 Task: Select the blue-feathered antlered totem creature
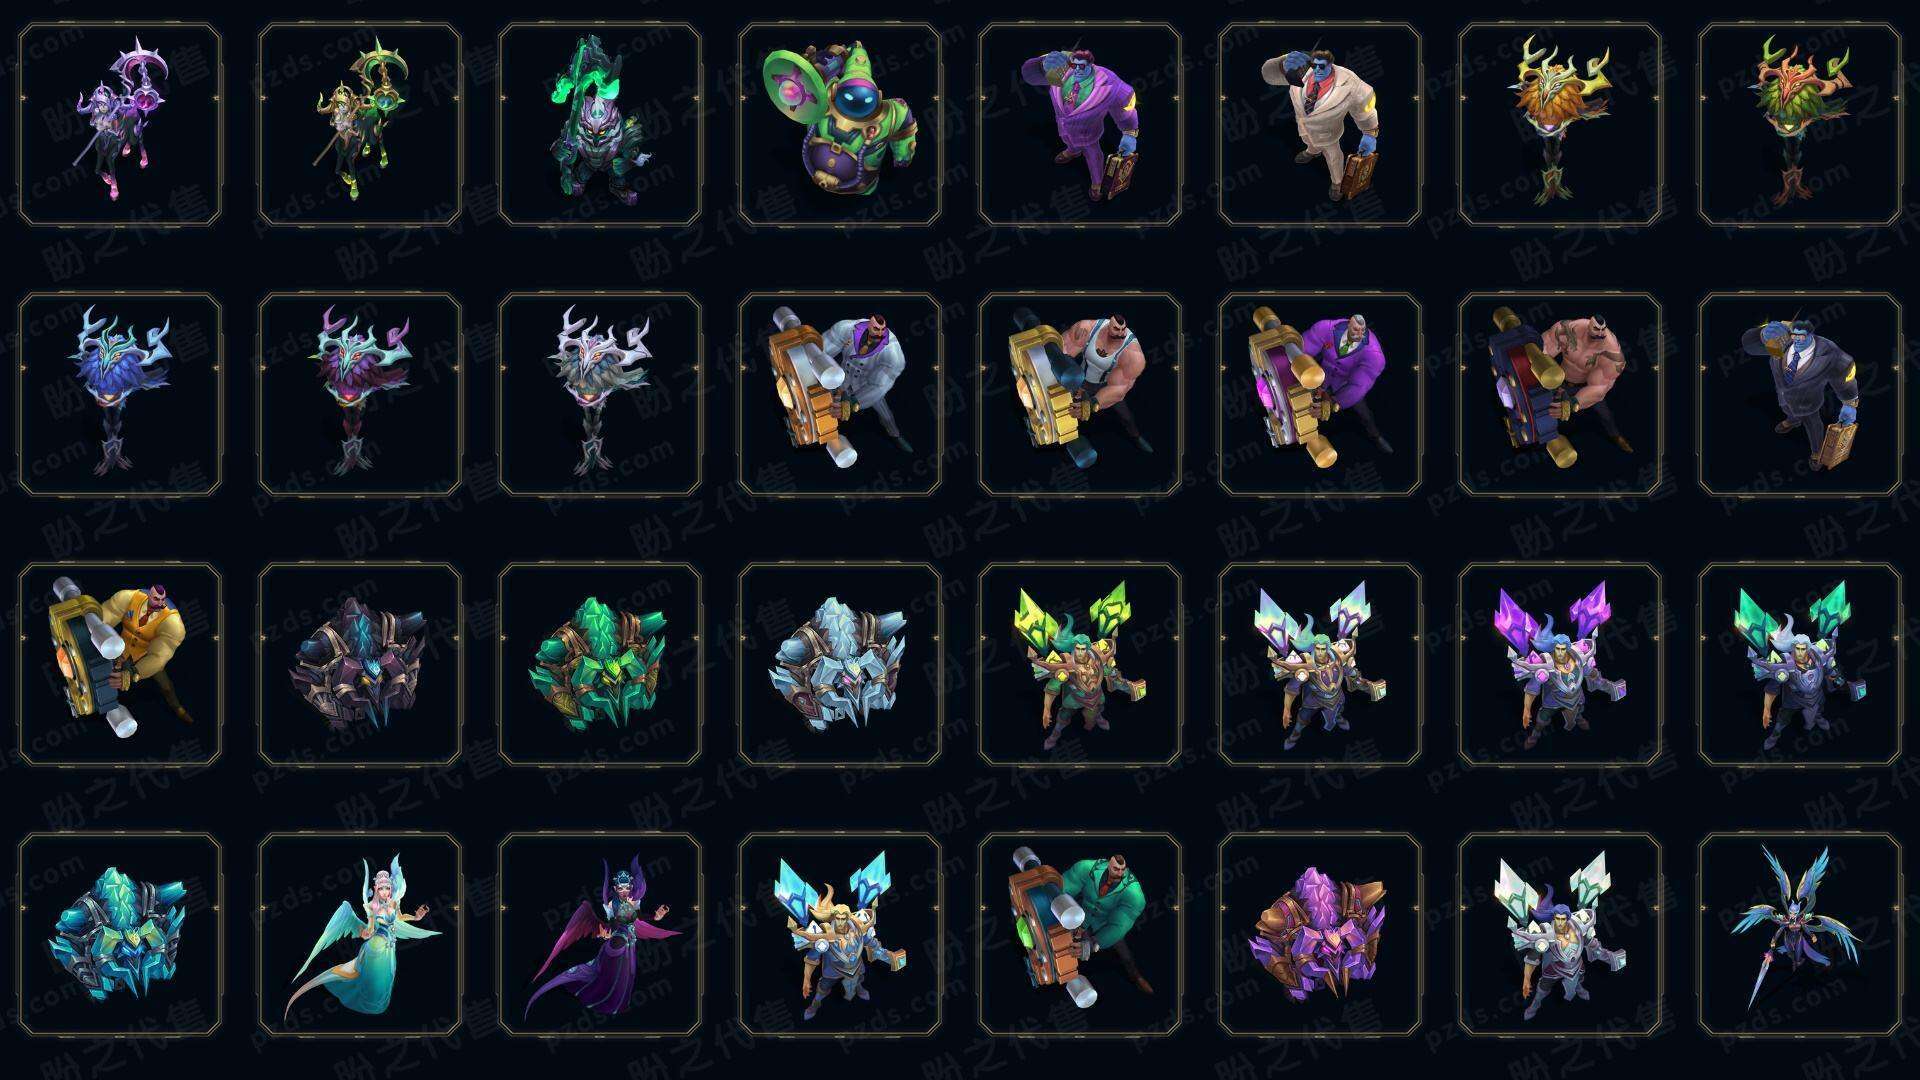coord(120,394)
